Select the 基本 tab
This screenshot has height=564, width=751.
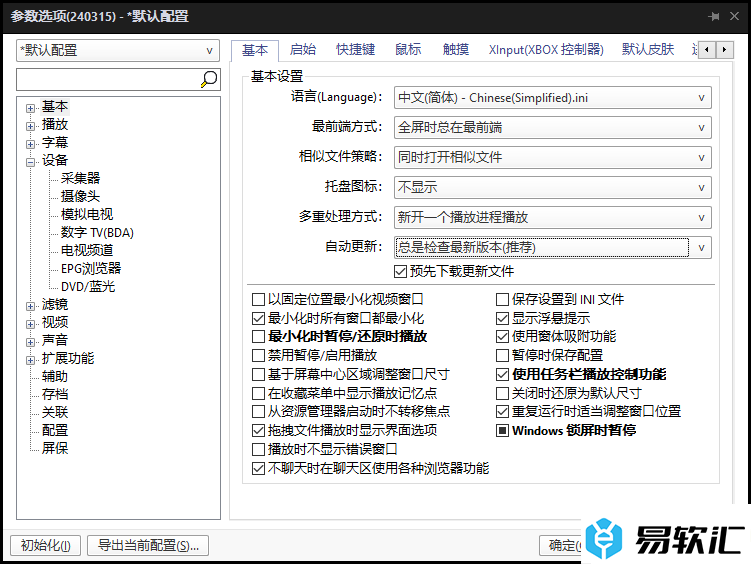pos(255,50)
